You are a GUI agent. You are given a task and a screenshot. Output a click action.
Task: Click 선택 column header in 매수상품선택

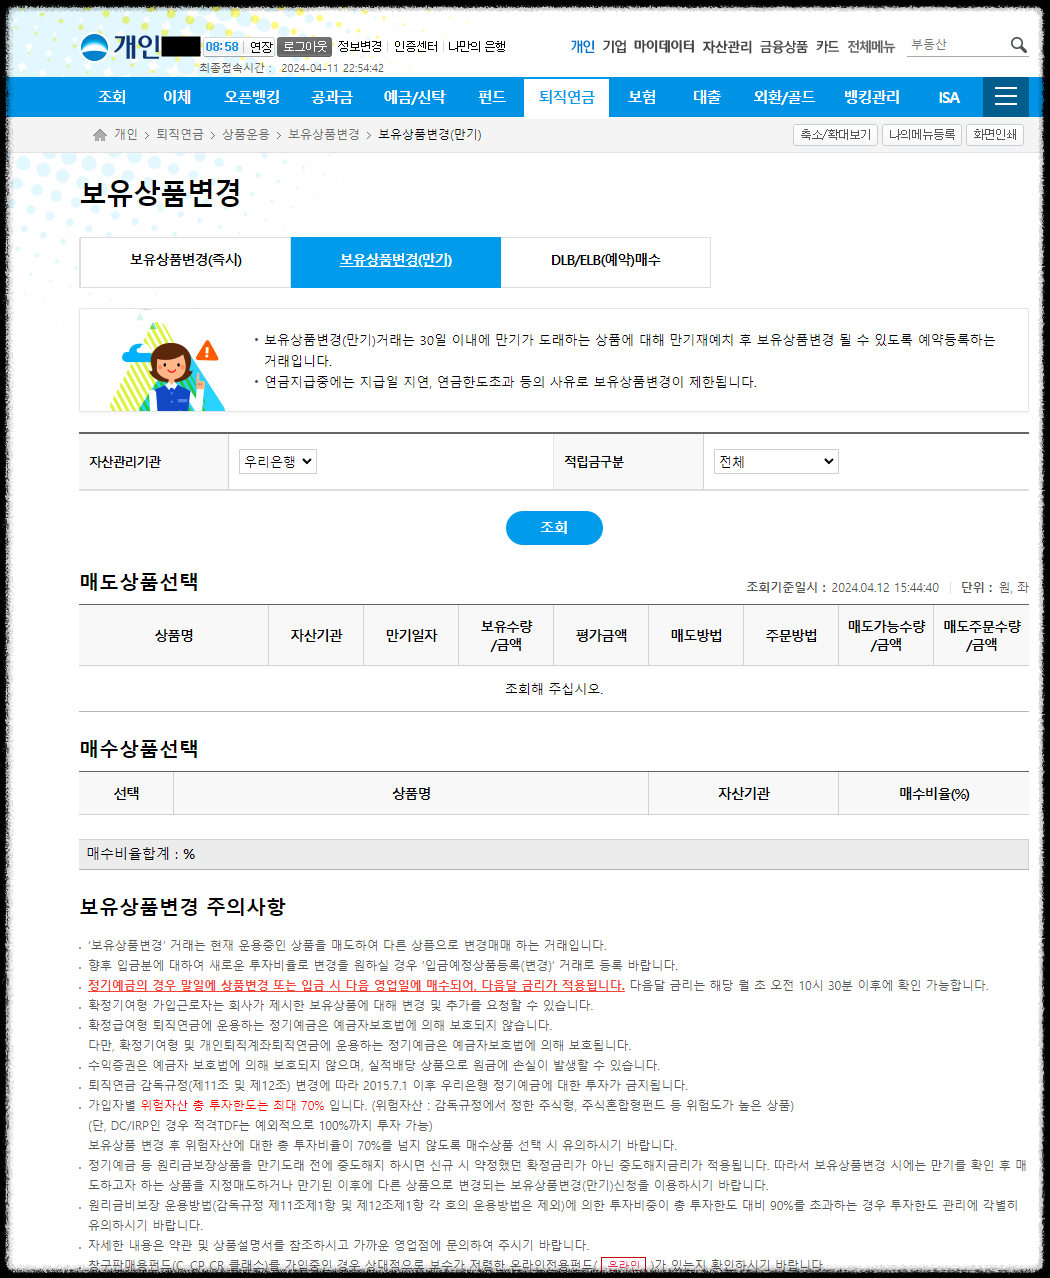coord(126,794)
